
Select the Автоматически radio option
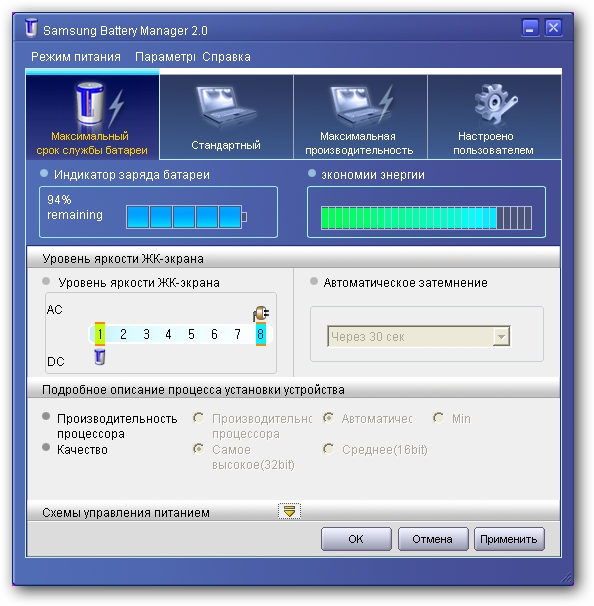[x=328, y=418]
